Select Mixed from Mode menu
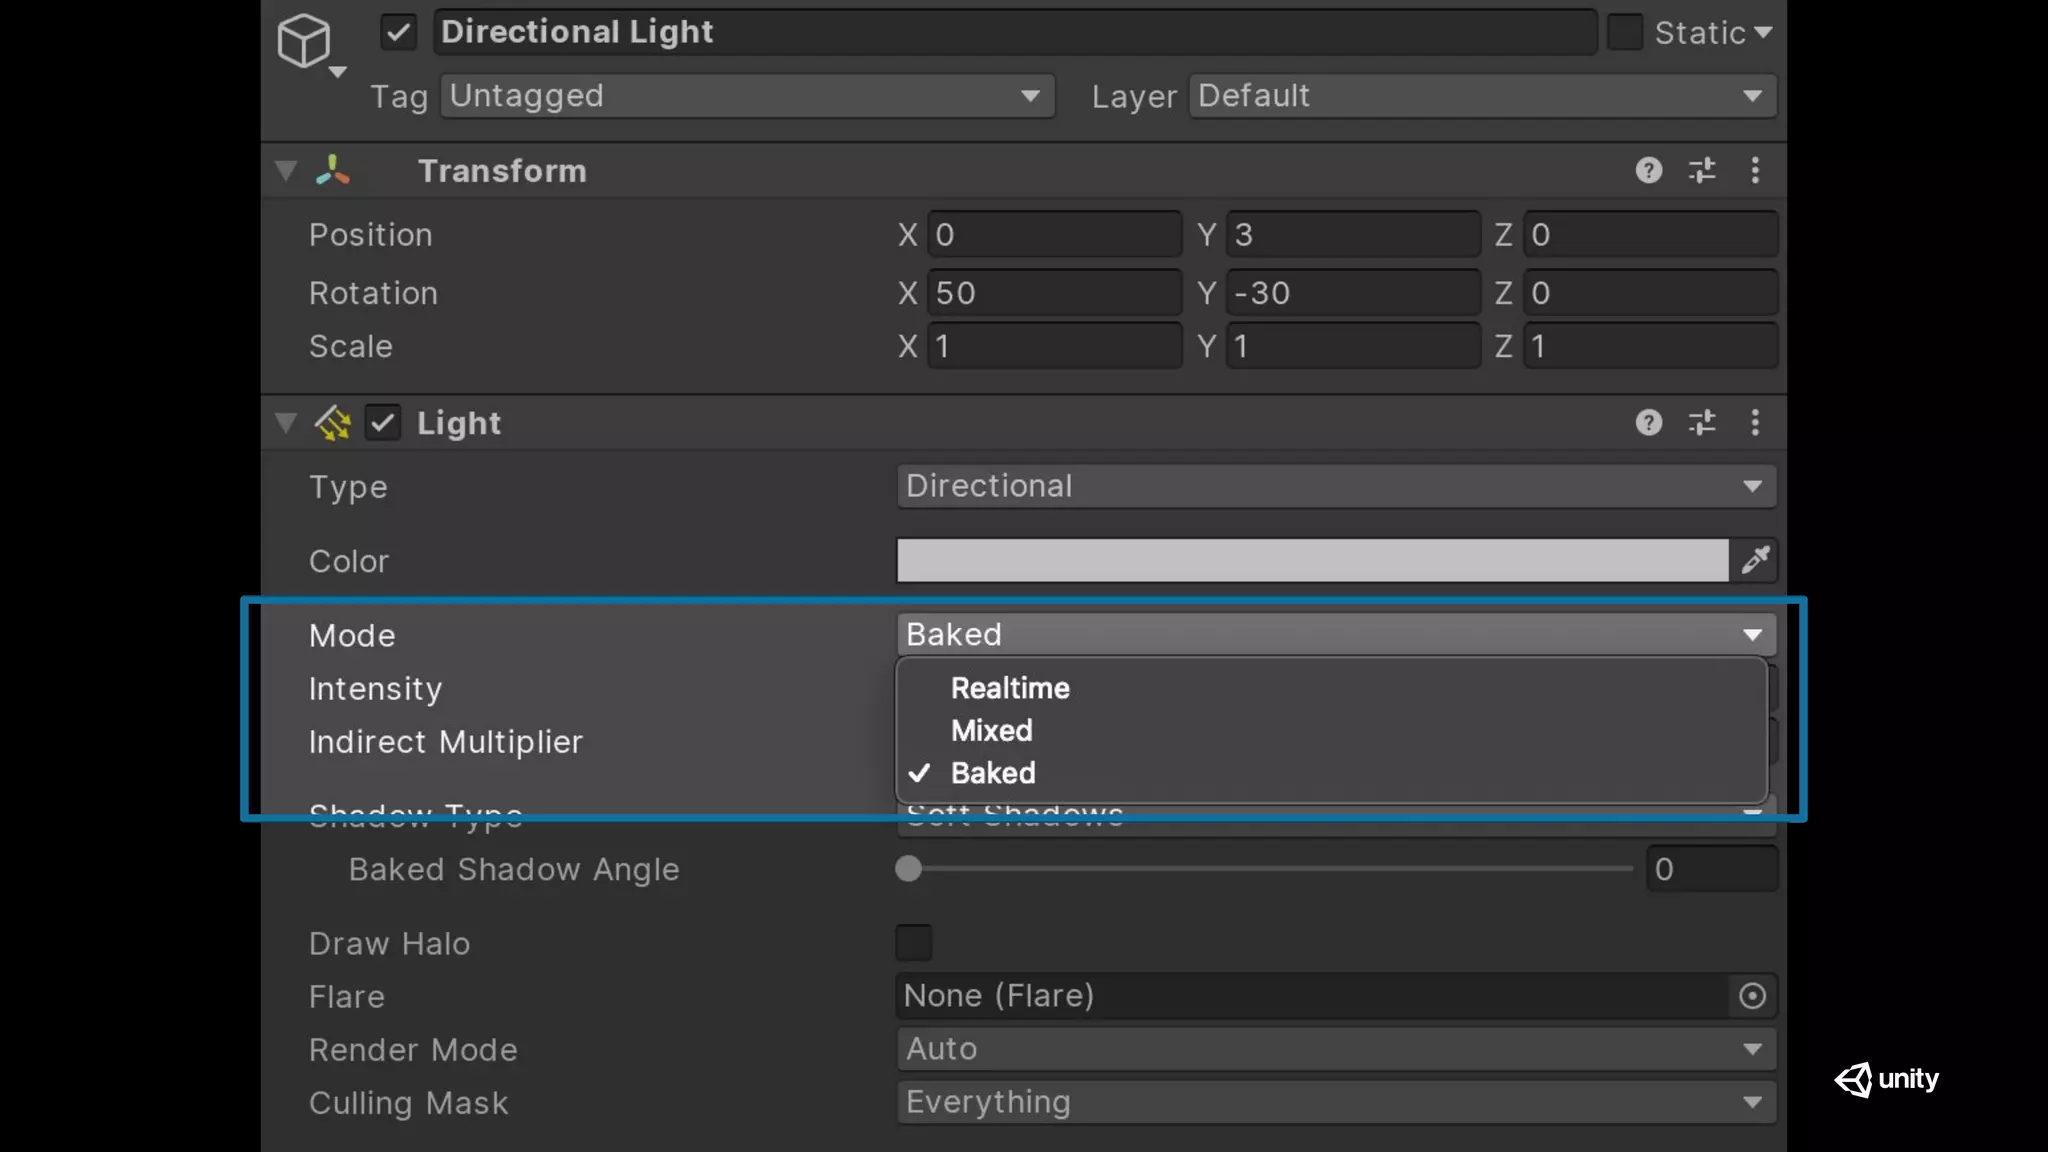The width and height of the screenshot is (2048, 1152). tap(991, 731)
